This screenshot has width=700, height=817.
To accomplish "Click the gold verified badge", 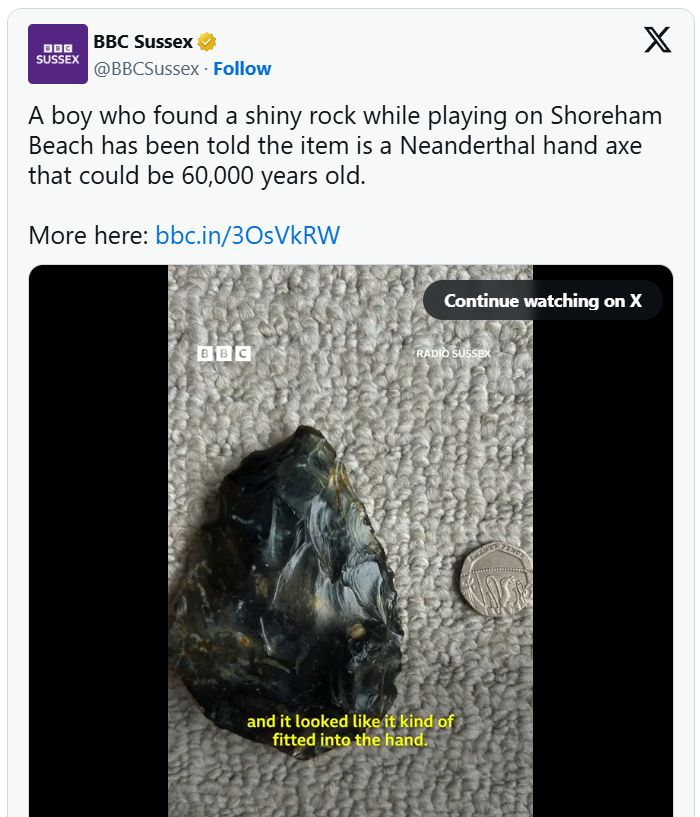I will point(207,42).
